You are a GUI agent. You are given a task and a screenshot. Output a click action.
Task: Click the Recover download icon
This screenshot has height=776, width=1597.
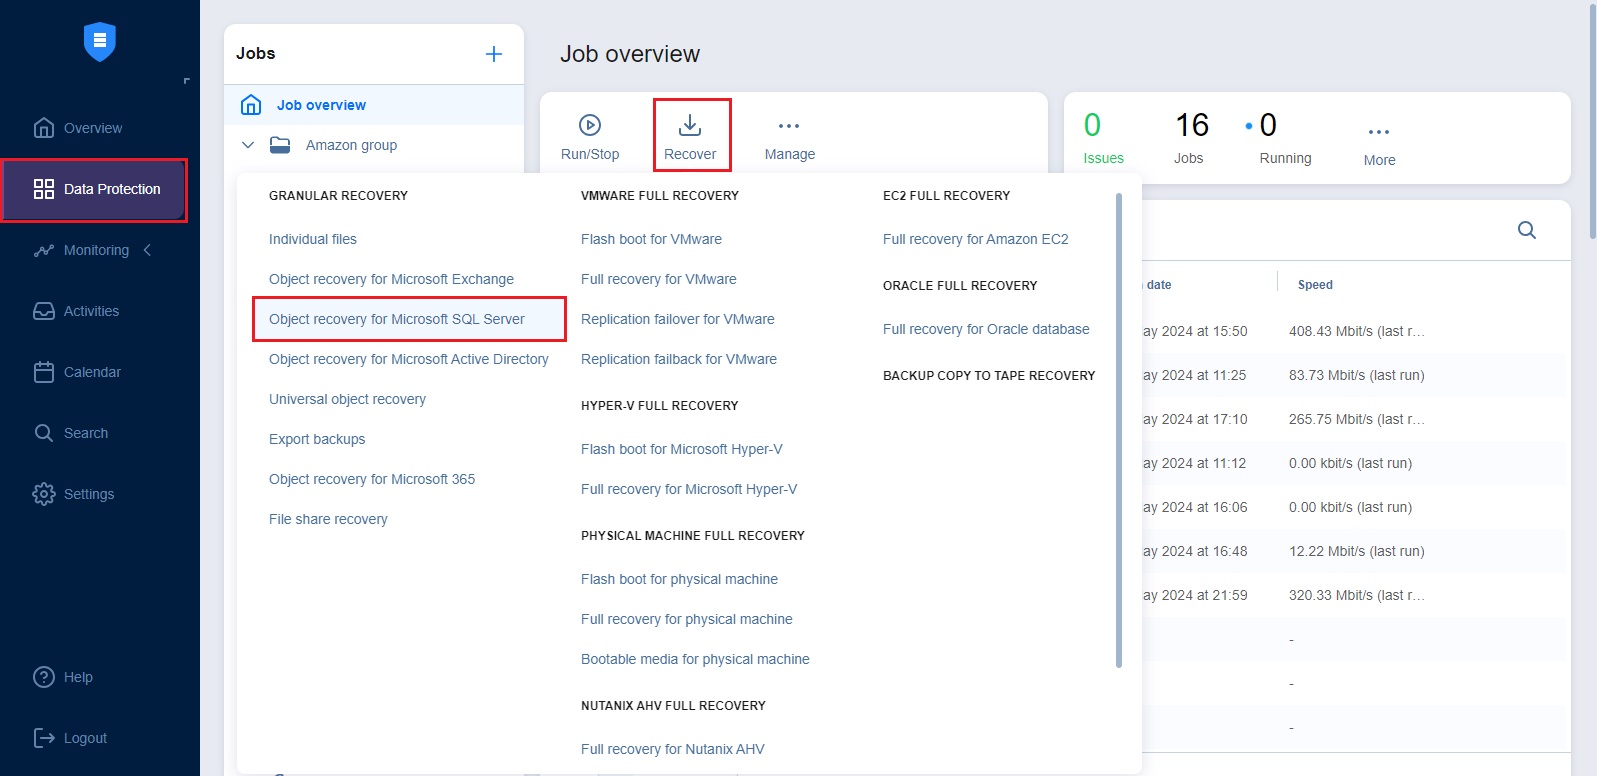point(690,125)
